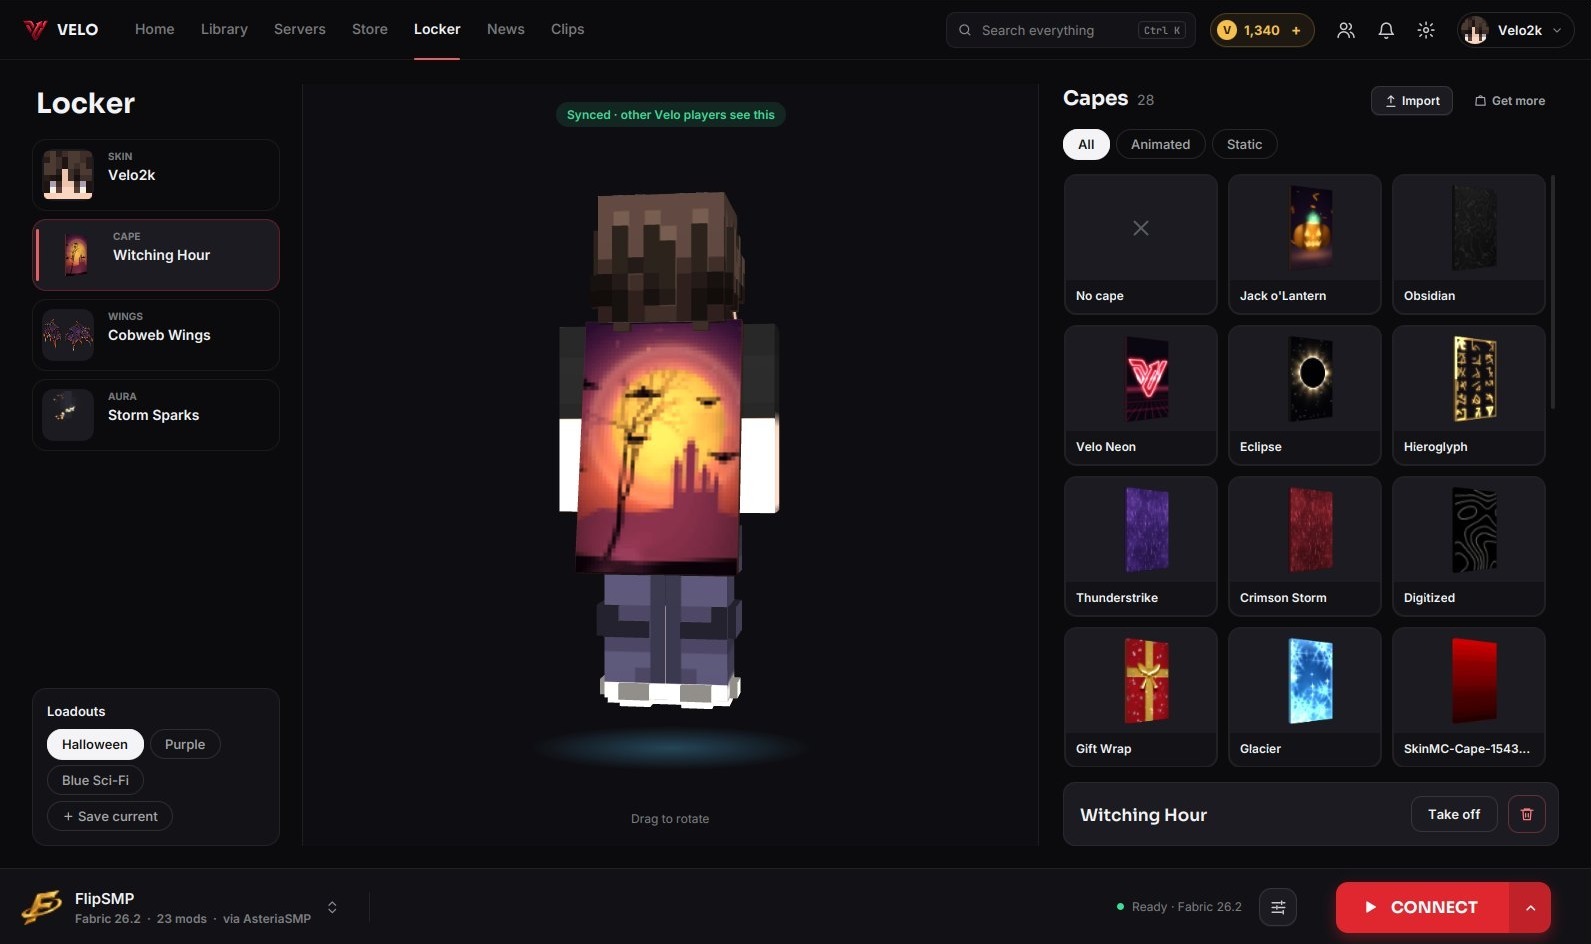Click the search magnifier icon
Screen dimensions: 1591x944
(965, 30)
